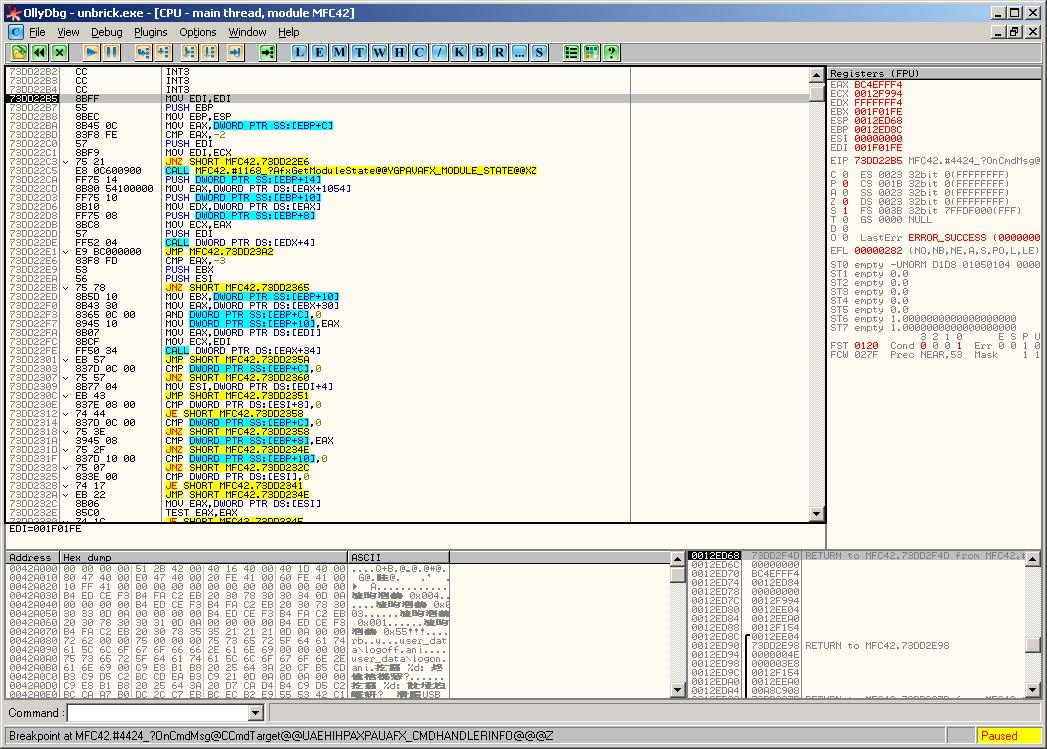Click disassembly scrollbar up arrow
This screenshot has width=1047, height=749.
[x=817, y=74]
